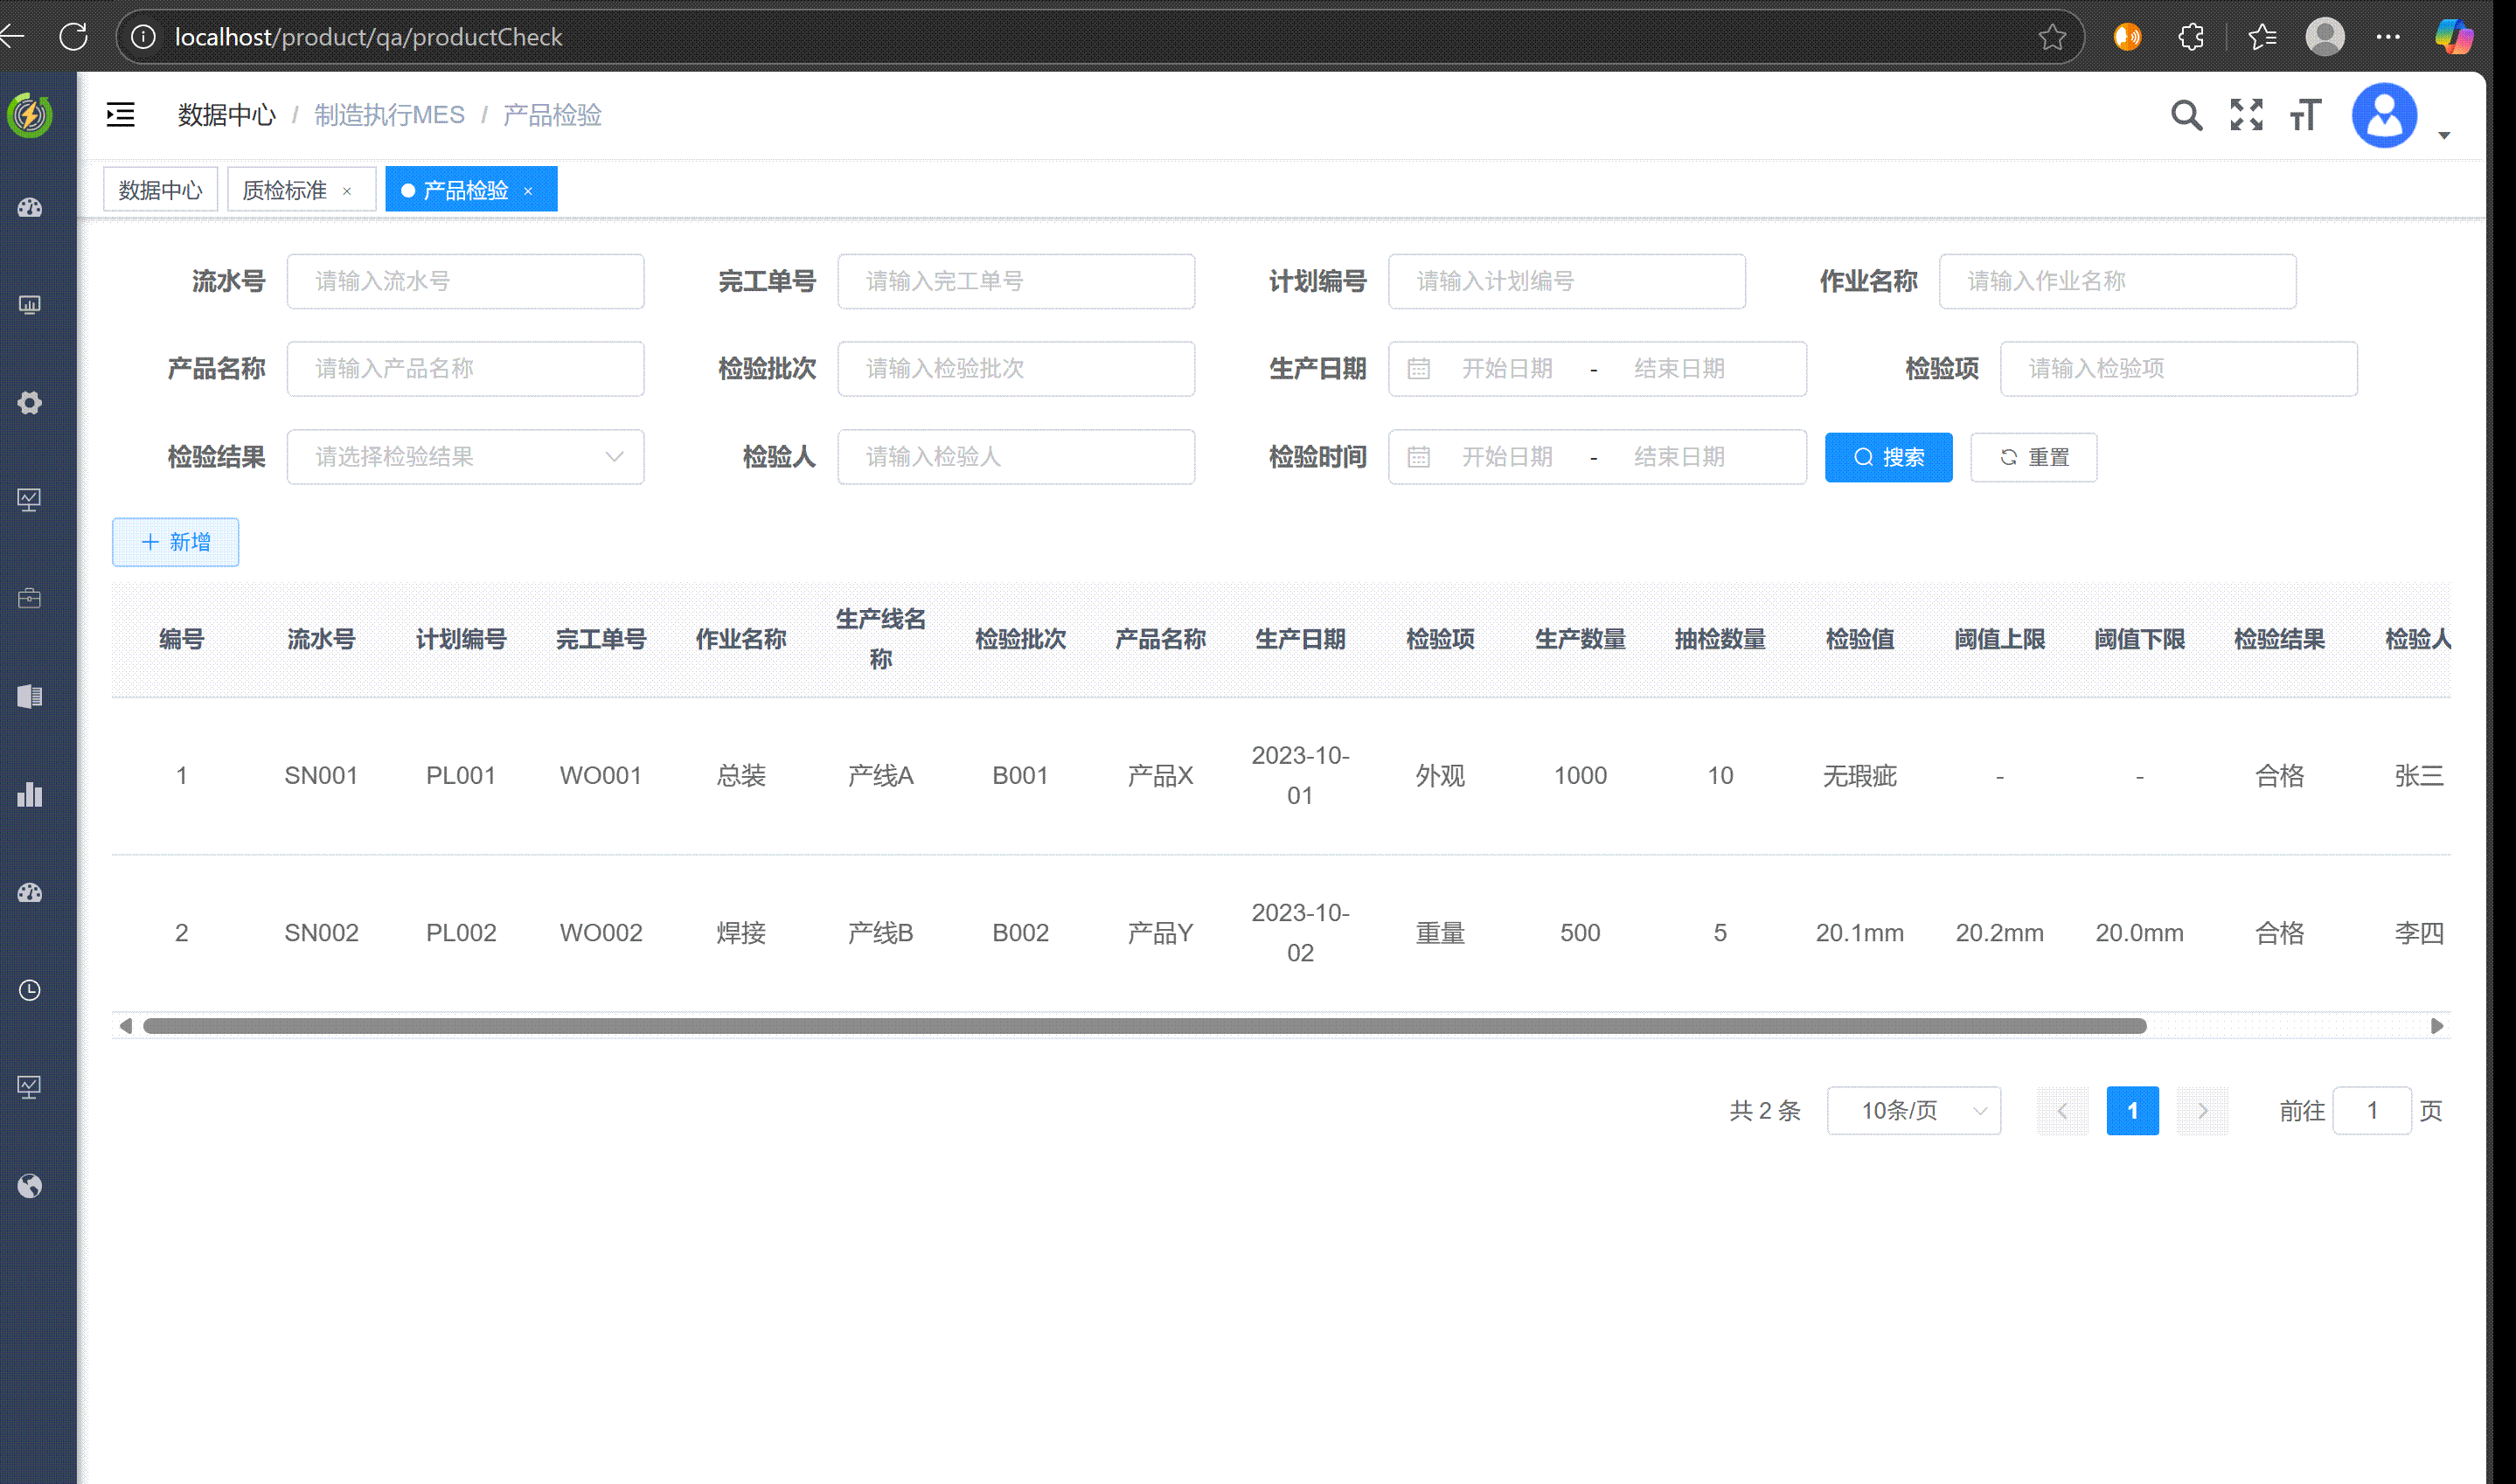Open the bar chart icon in sidebar
This screenshot has height=1484, width=2516.
30,795
